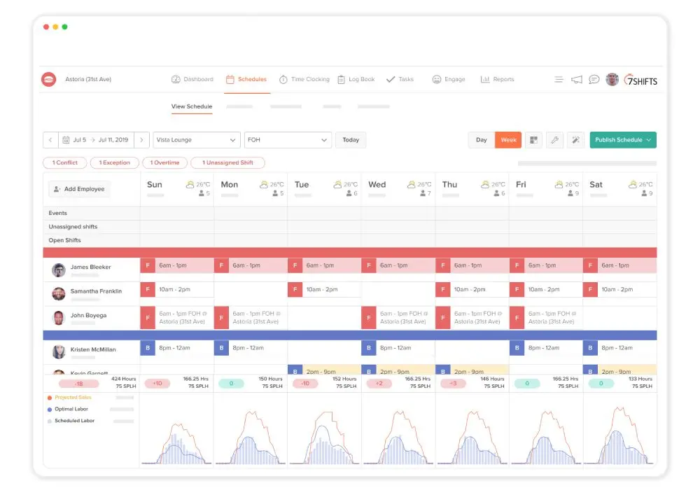Filter by 1 Overtime tag

pos(164,163)
